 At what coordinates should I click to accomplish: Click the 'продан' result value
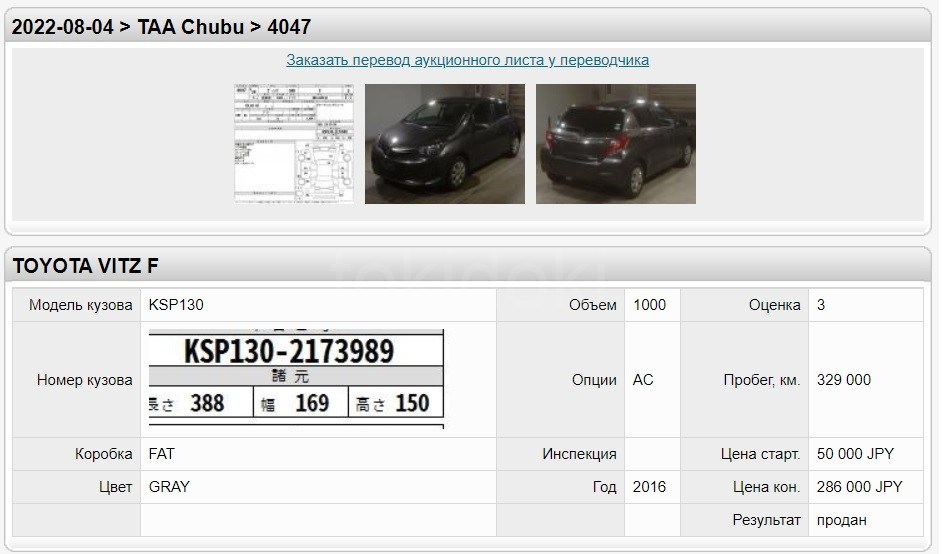842,520
